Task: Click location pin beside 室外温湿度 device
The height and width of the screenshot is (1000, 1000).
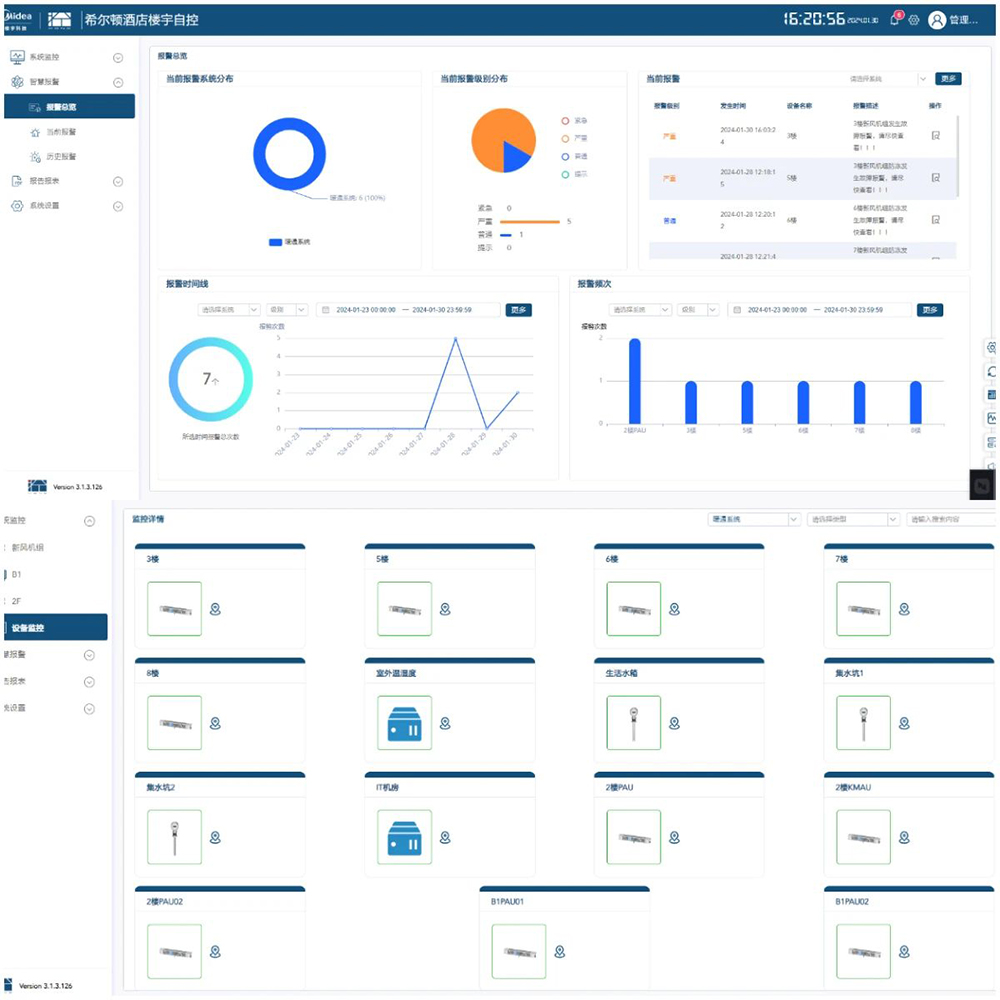Action: pyautogui.click(x=445, y=723)
